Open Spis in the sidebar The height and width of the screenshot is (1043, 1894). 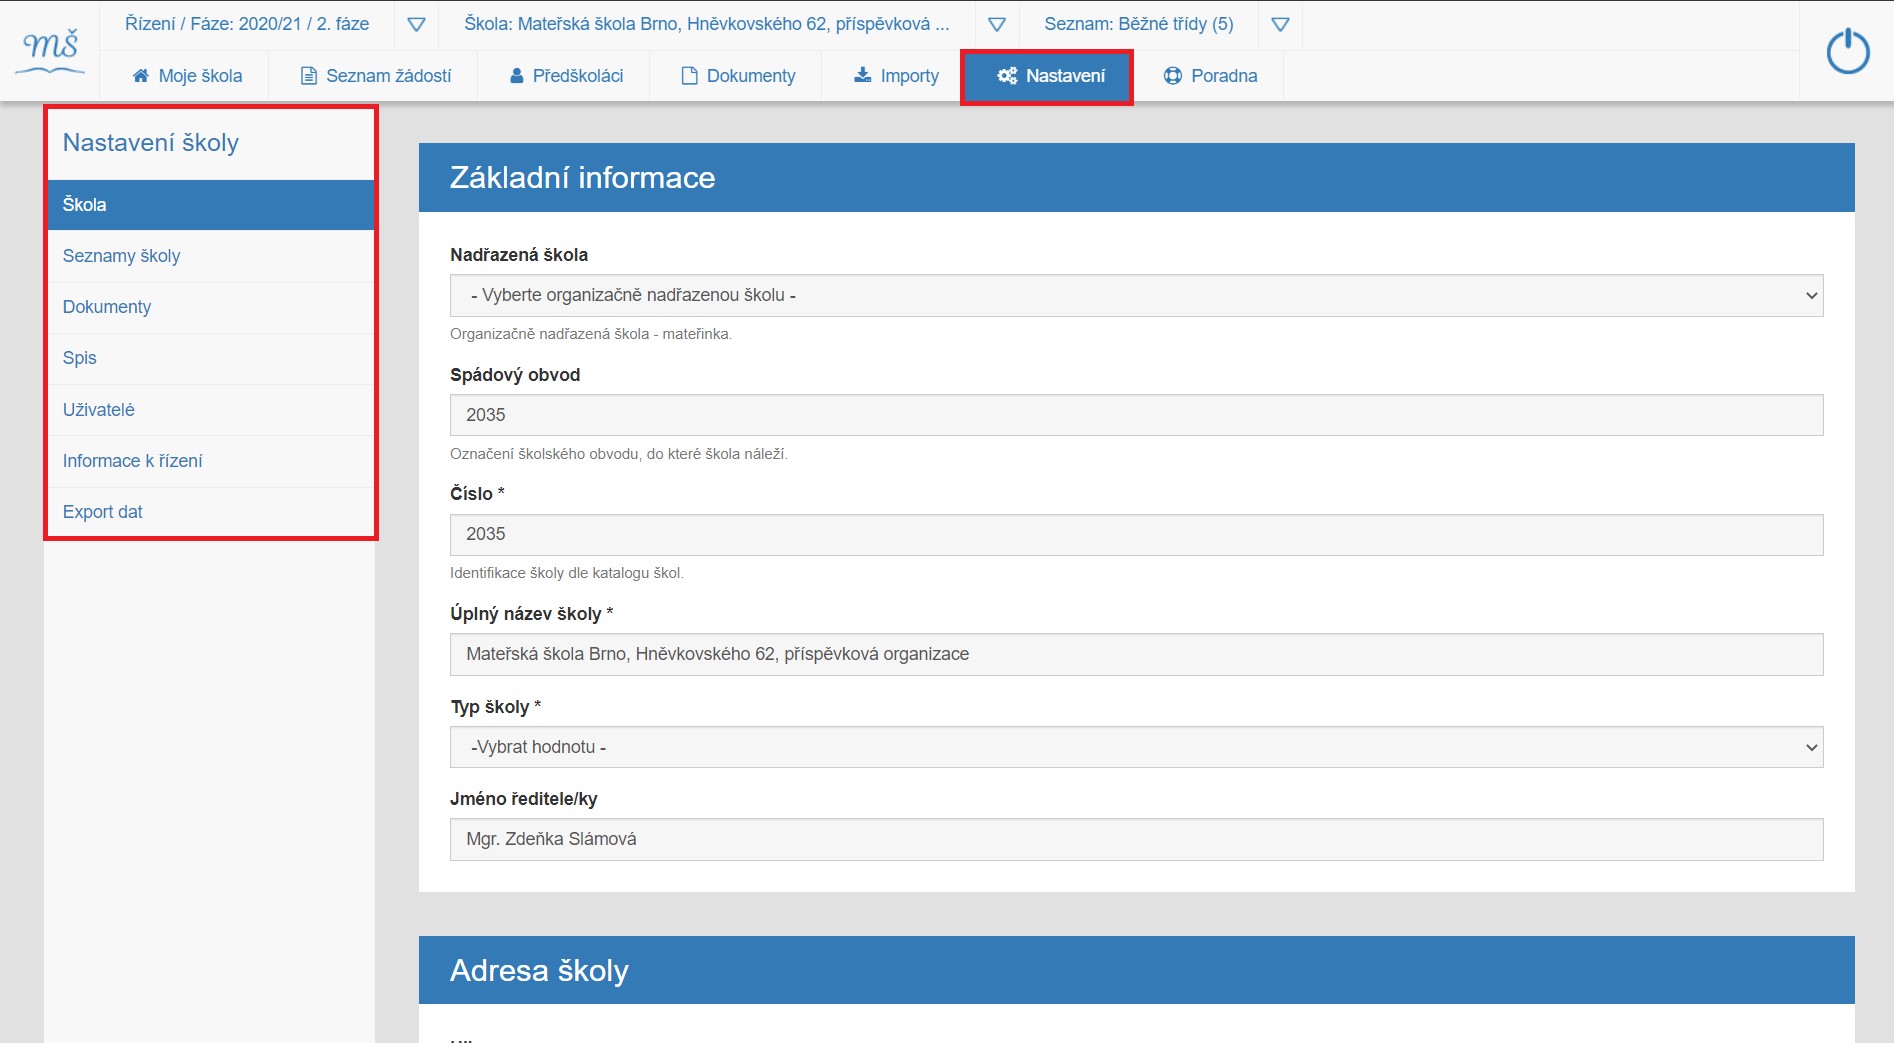[211, 358]
